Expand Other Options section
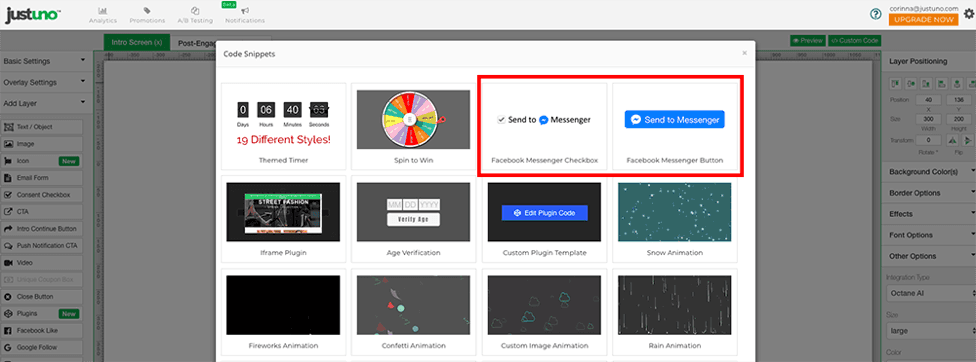The image size is (976, 362). point(930,256)
